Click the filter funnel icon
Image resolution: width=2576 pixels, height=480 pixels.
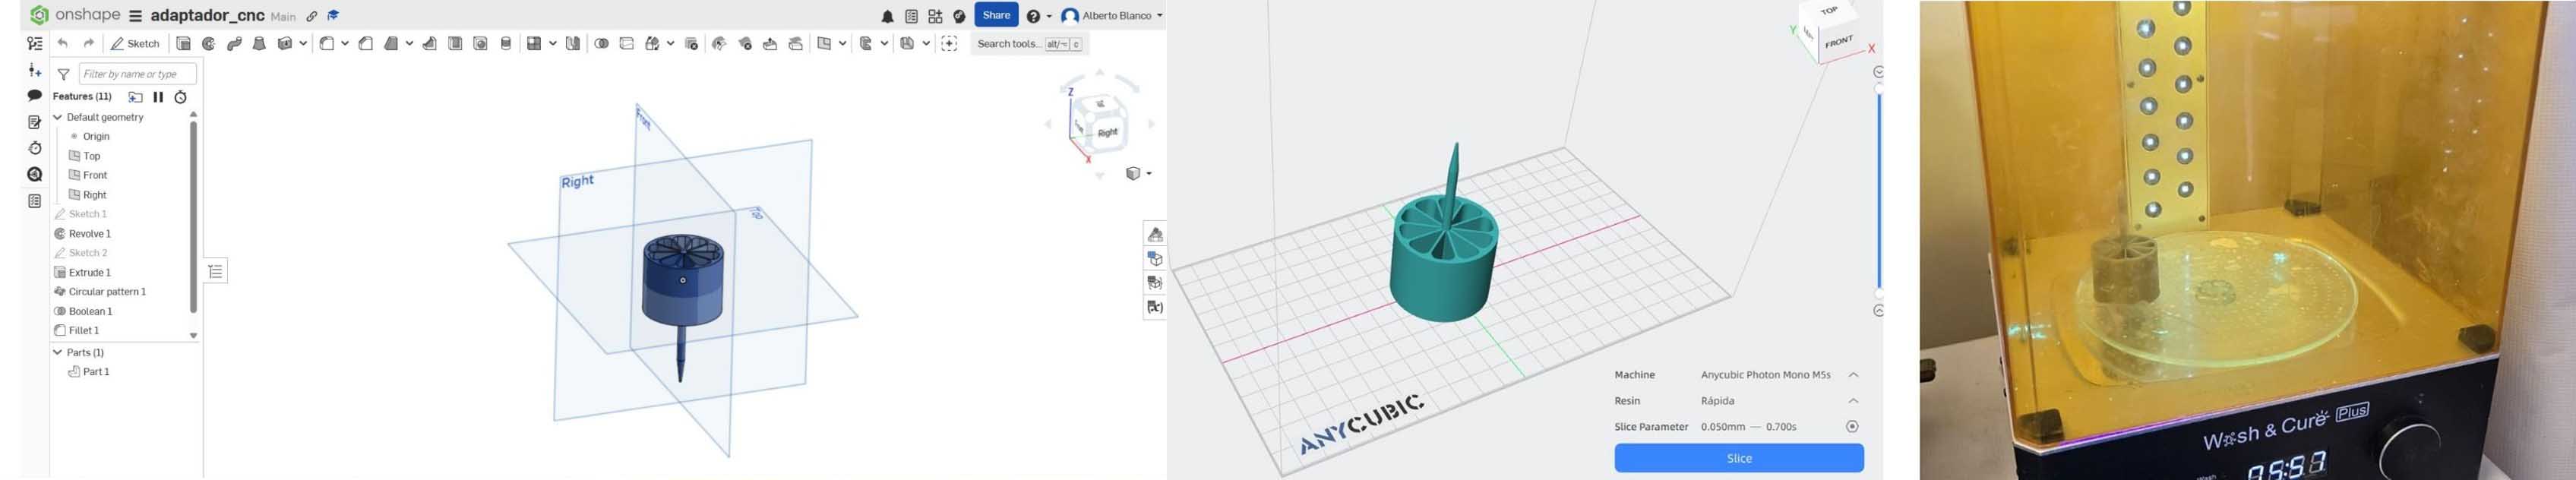pyautogui.click(x=63, y=74)
